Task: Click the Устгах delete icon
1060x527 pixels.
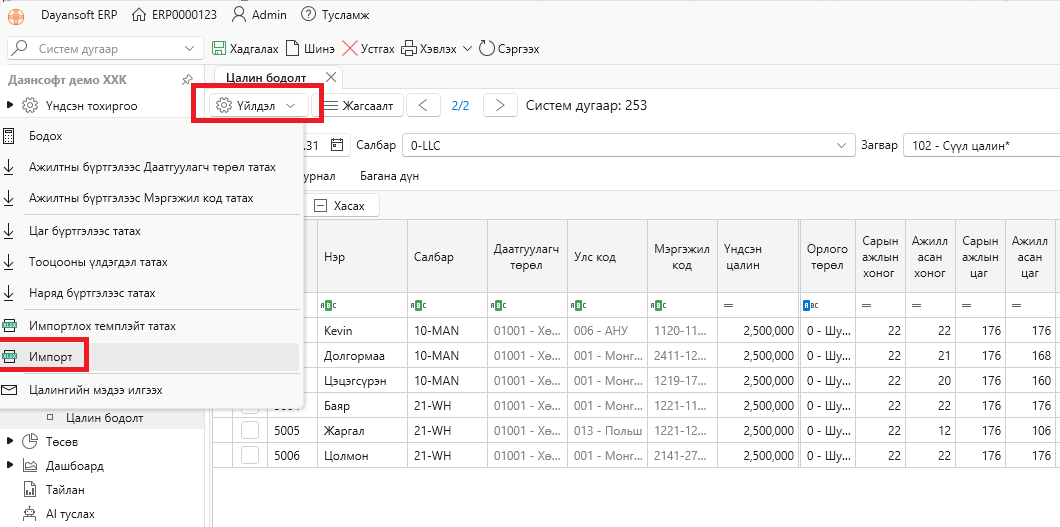Action: coord(350,49)
